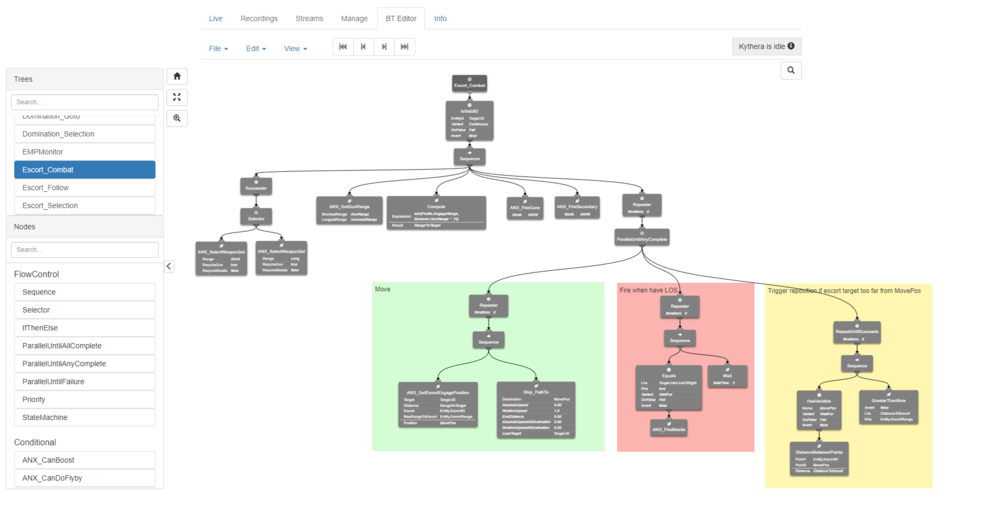The width and height of the screenshot is (1000, 508).
Task: Click the Fire when have LOS label
Action: tap(648, 290)
